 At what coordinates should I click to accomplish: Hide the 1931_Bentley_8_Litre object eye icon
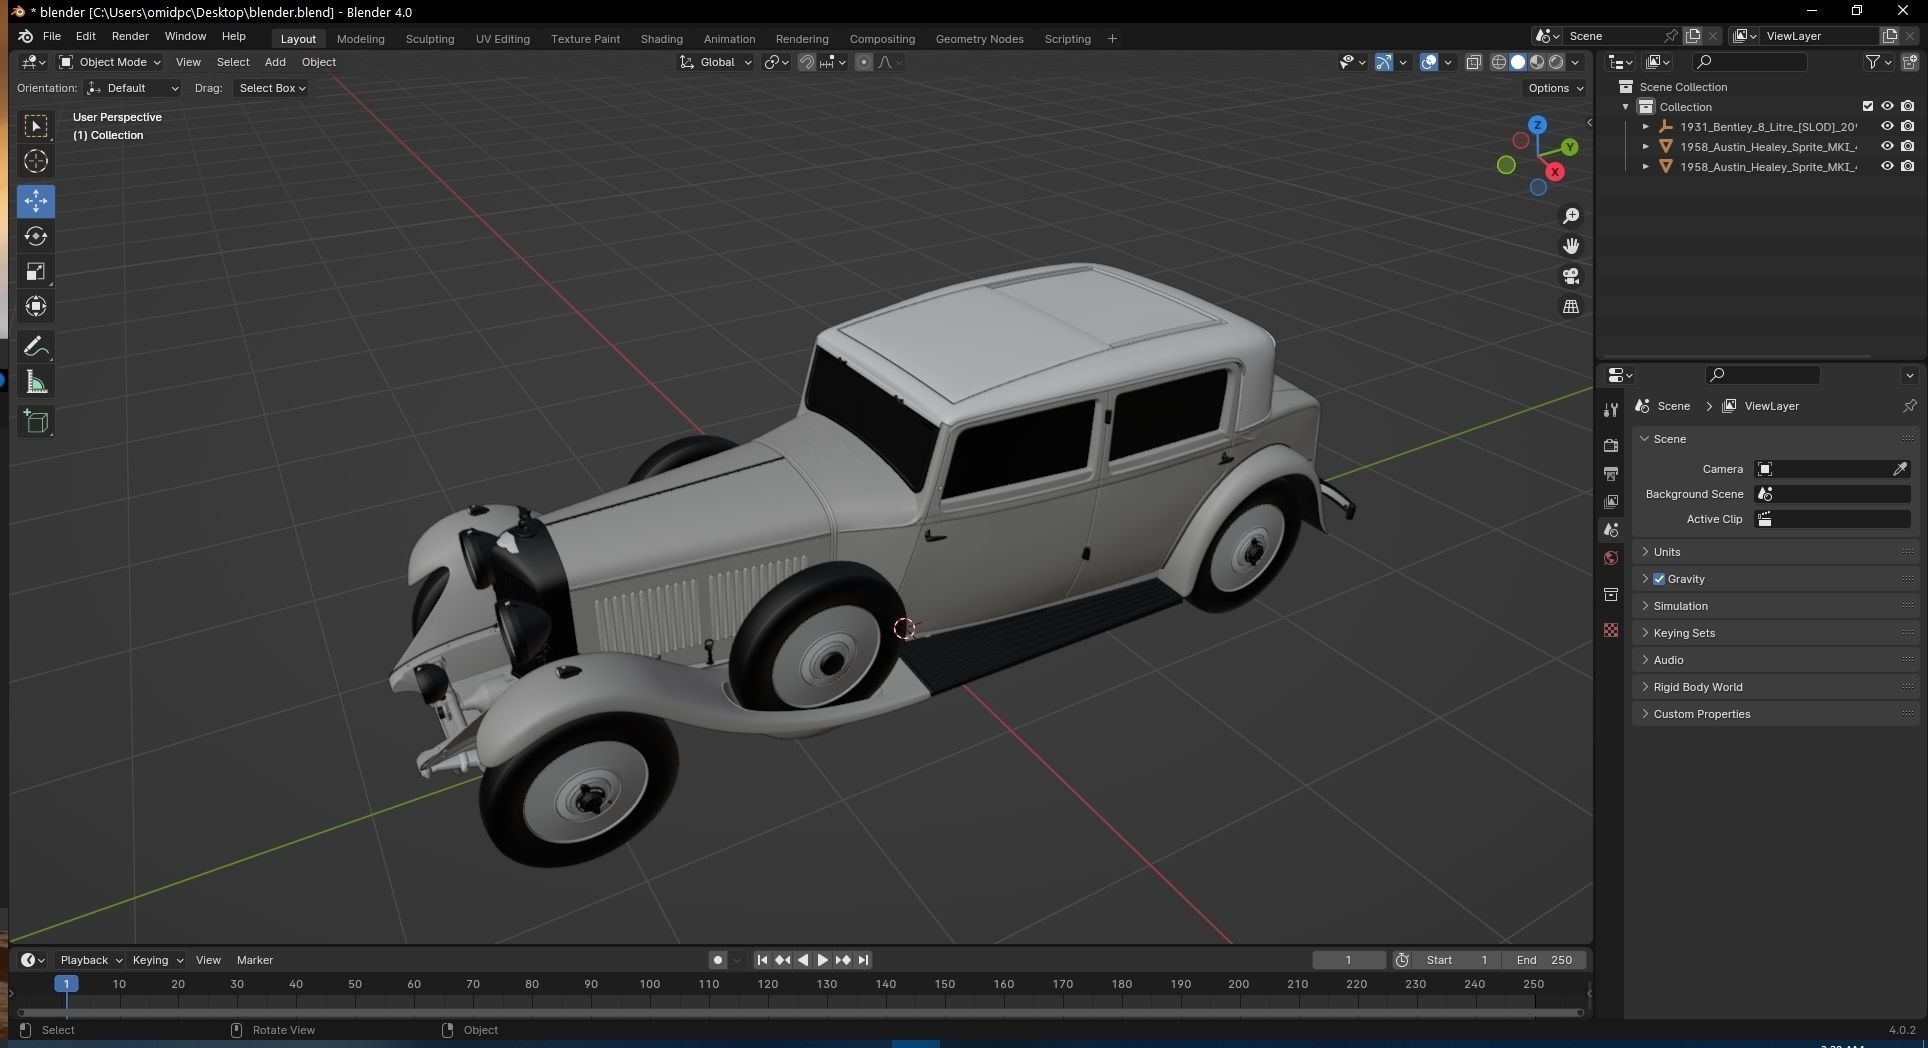(1887, 127)
